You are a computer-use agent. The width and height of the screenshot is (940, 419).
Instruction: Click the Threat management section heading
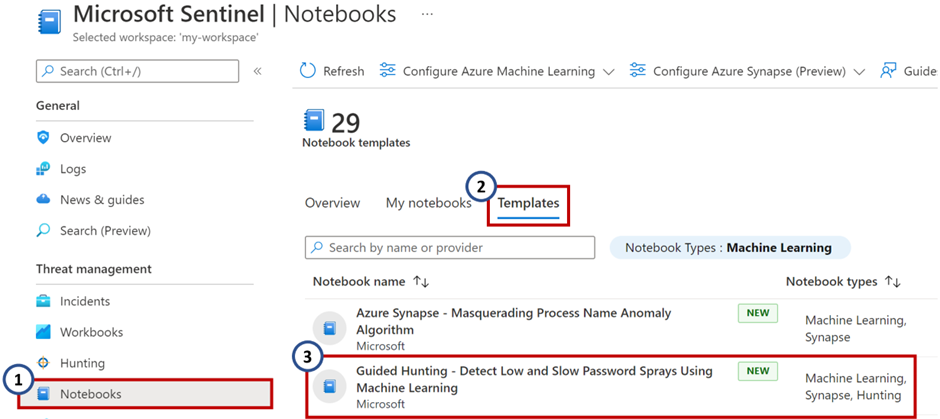click(x=94, y=269)
